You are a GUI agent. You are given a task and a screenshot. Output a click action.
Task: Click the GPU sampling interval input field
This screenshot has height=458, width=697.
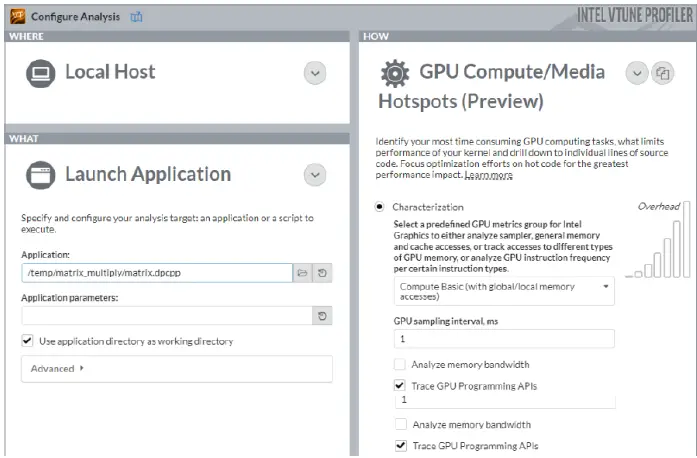click(x=504, y=339)
